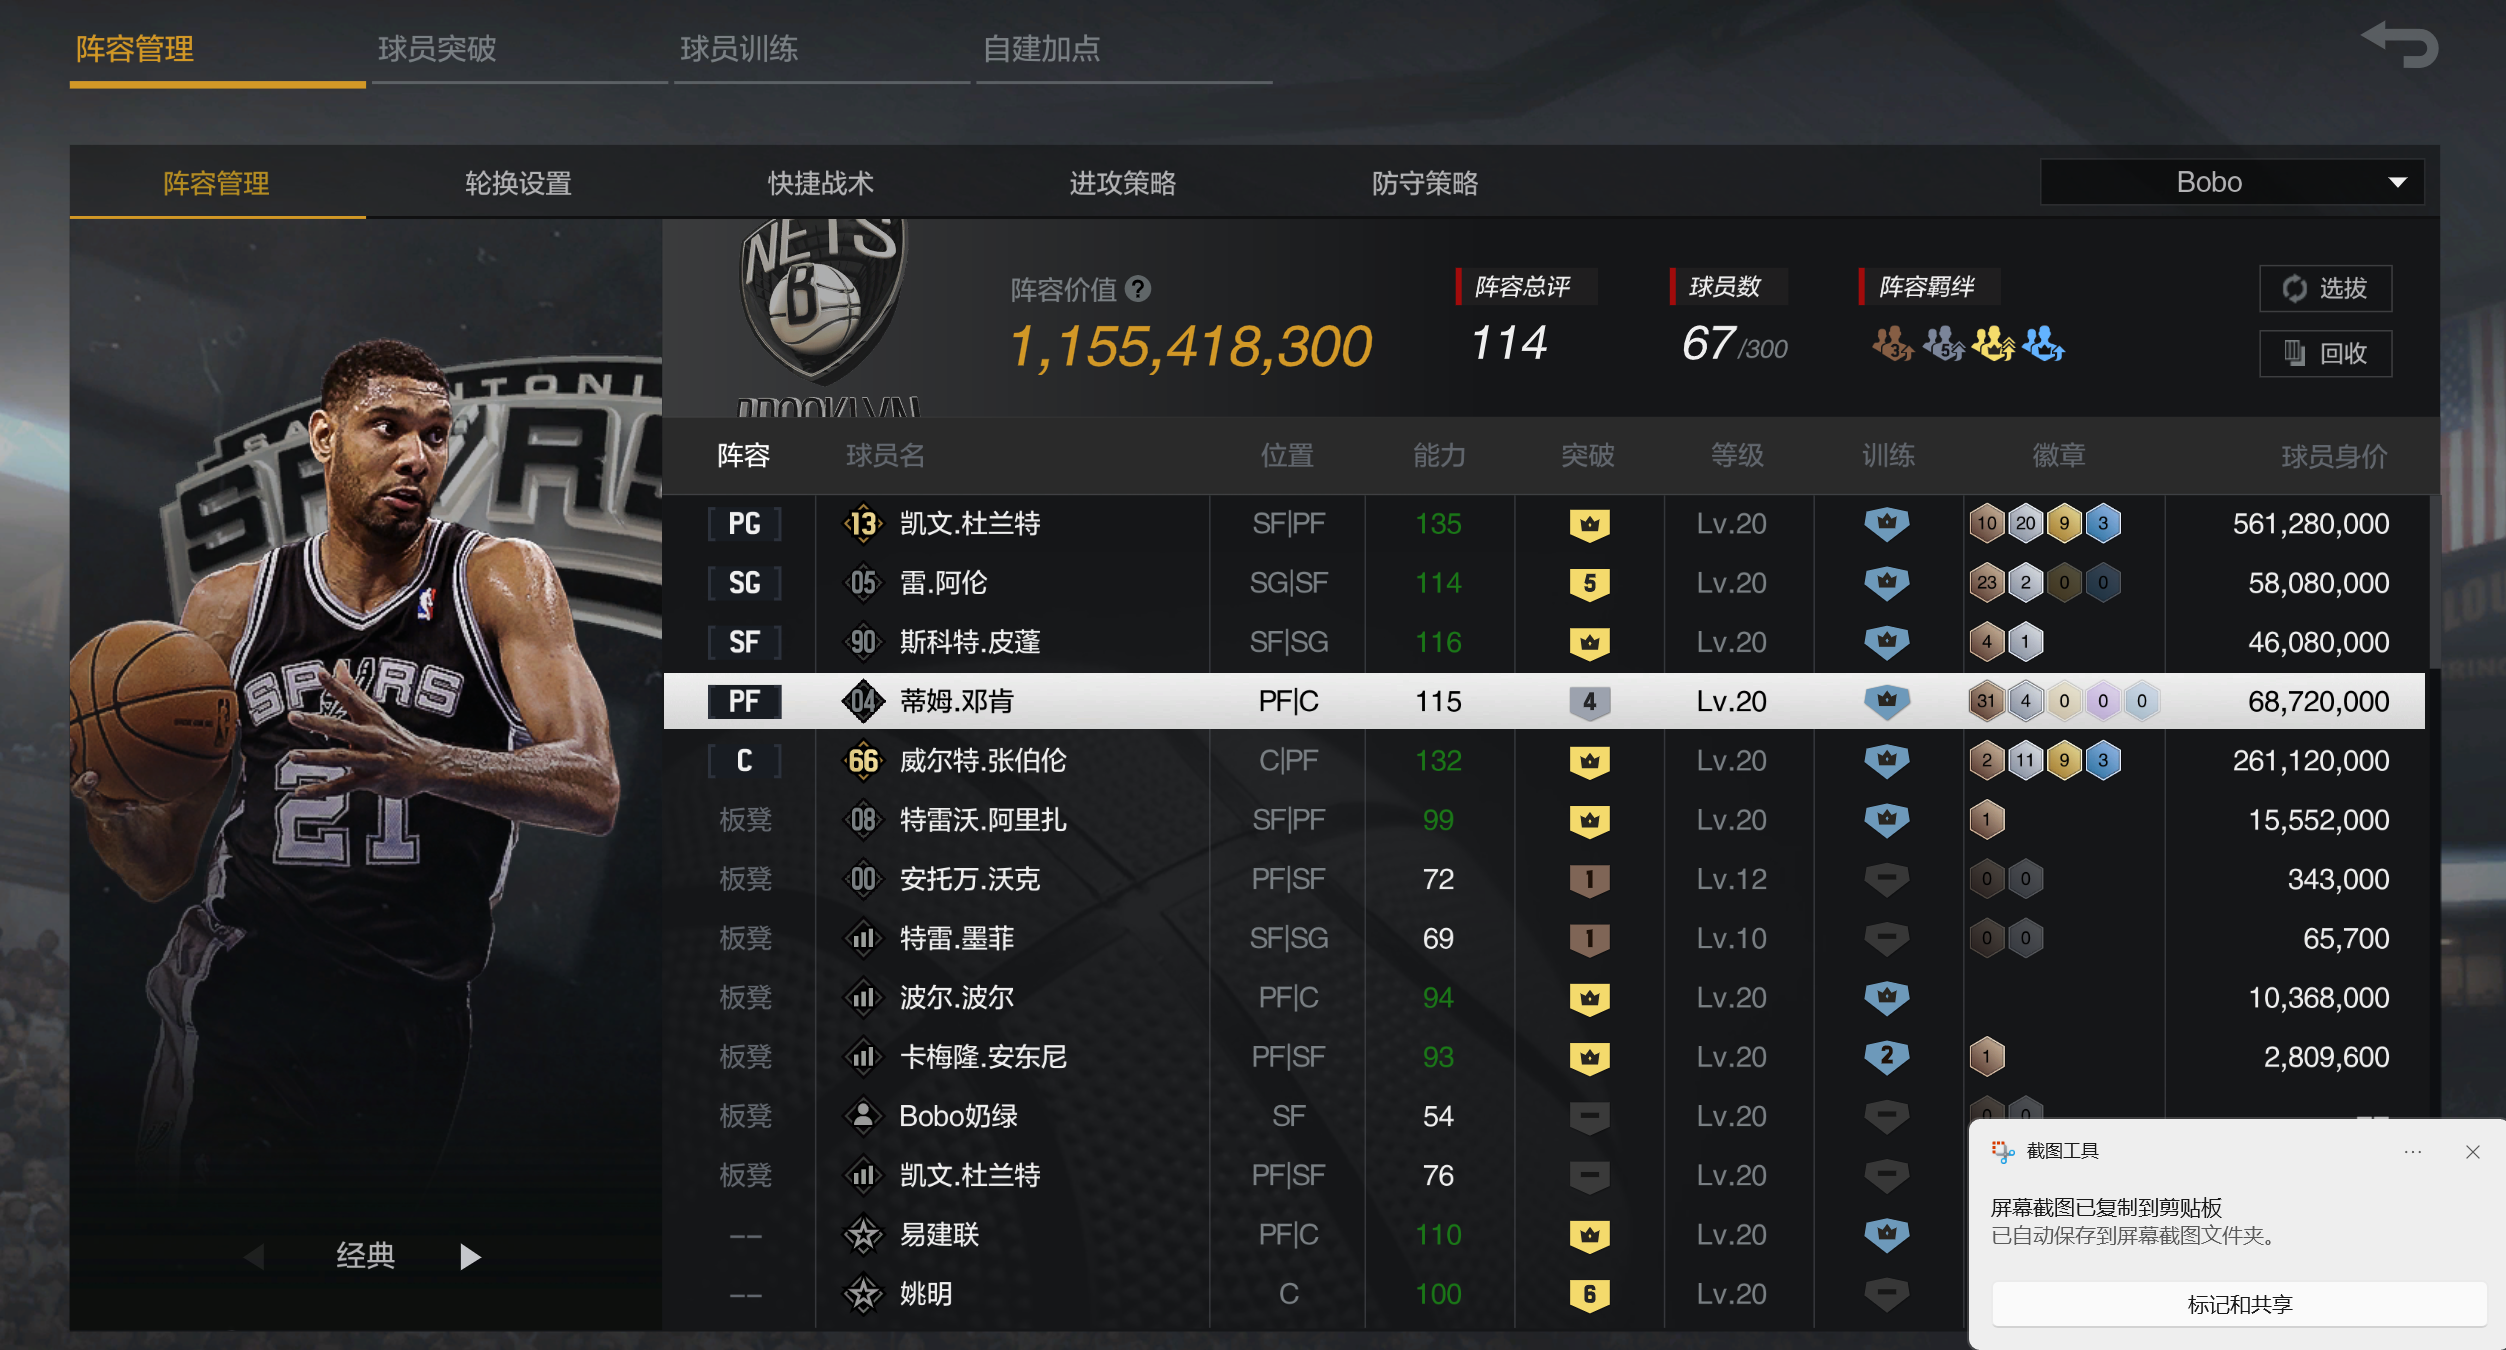Click the yellow lineup bond icon
This screenshot has height=1350, width=2506.
pyautogui.click(x=1993, y=344)
